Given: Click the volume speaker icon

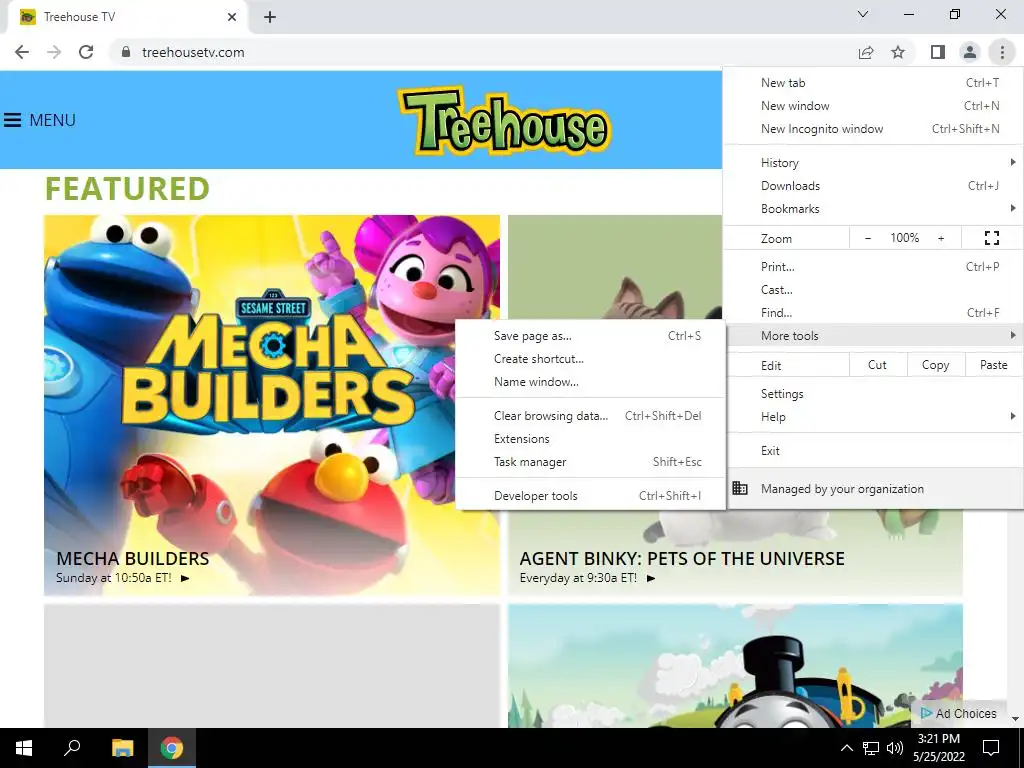Looking at the screenshot, I should 895,748.
